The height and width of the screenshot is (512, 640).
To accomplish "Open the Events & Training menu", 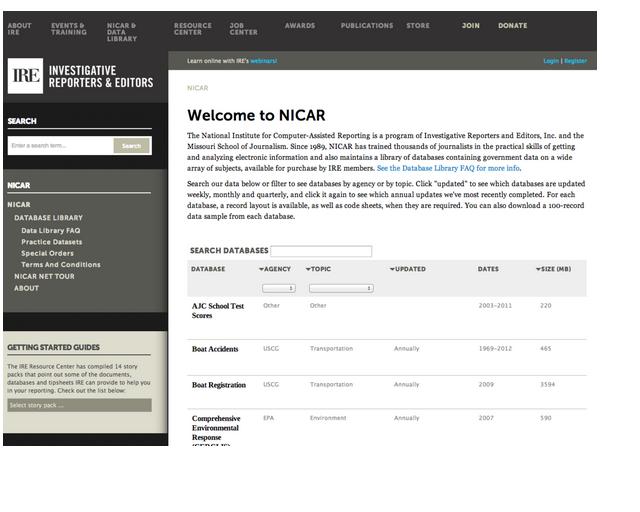I will 69,29.
